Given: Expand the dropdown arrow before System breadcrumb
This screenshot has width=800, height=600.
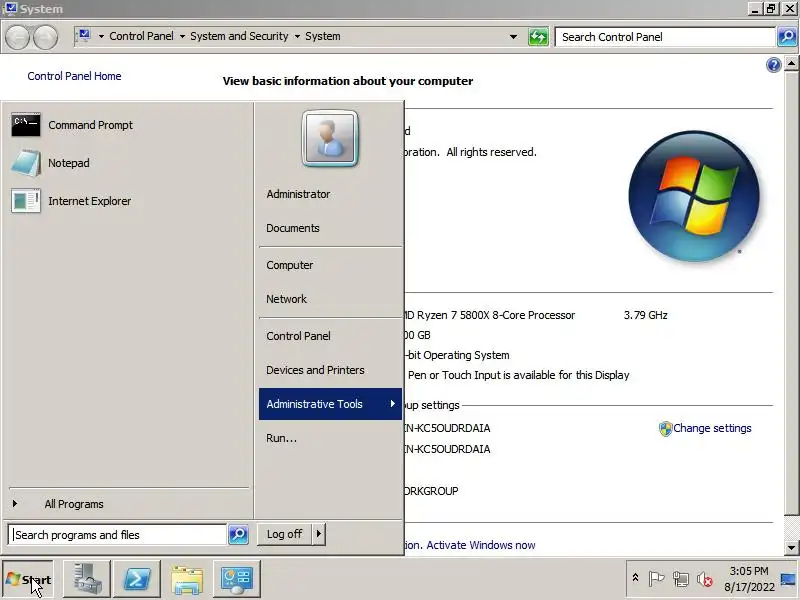Looking at the screenshot, I should coord(297,37).
